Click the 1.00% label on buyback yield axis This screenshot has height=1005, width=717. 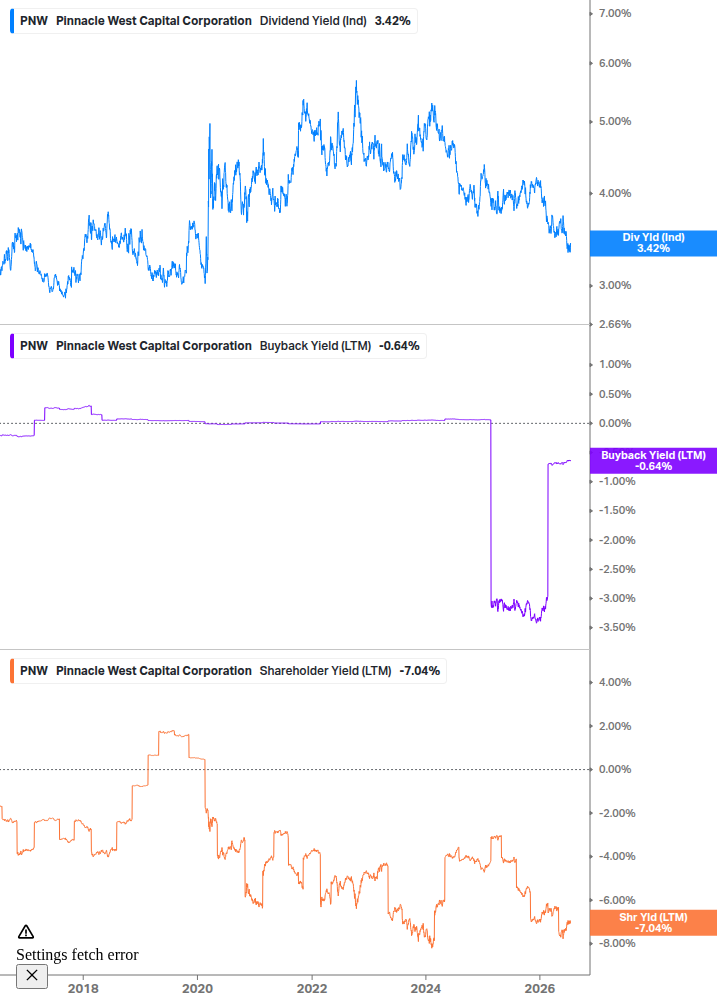coord(615,364)
